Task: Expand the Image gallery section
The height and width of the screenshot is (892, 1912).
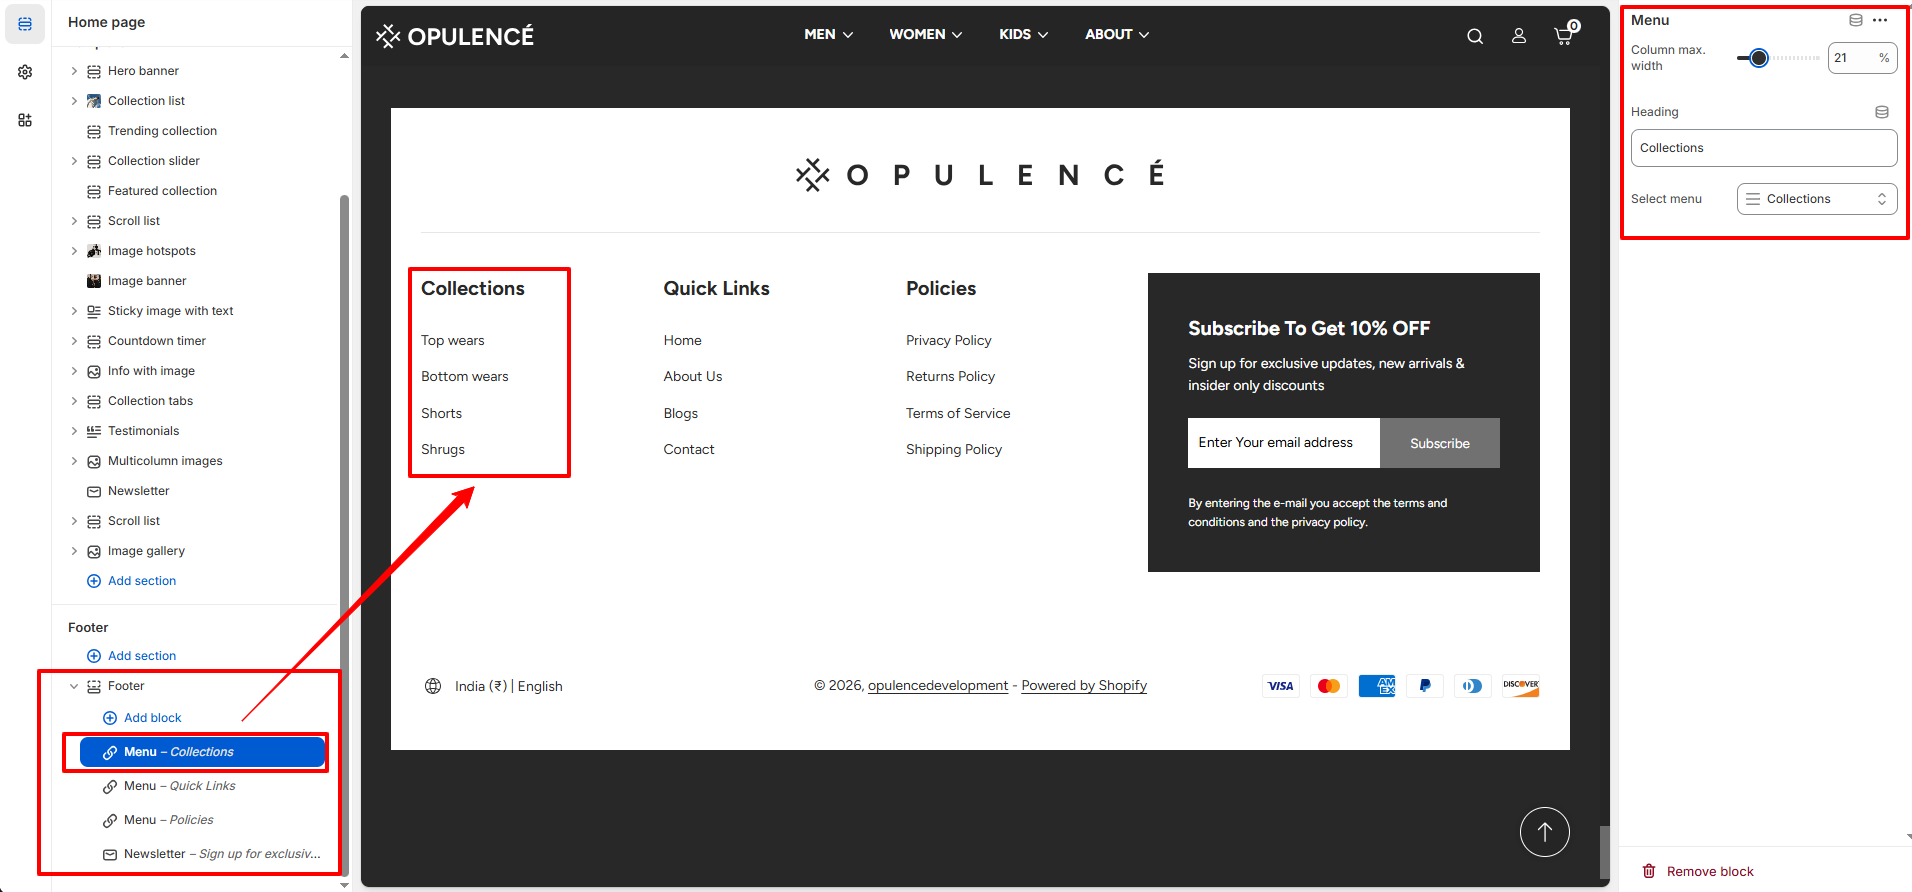Action: click(74, 551)
